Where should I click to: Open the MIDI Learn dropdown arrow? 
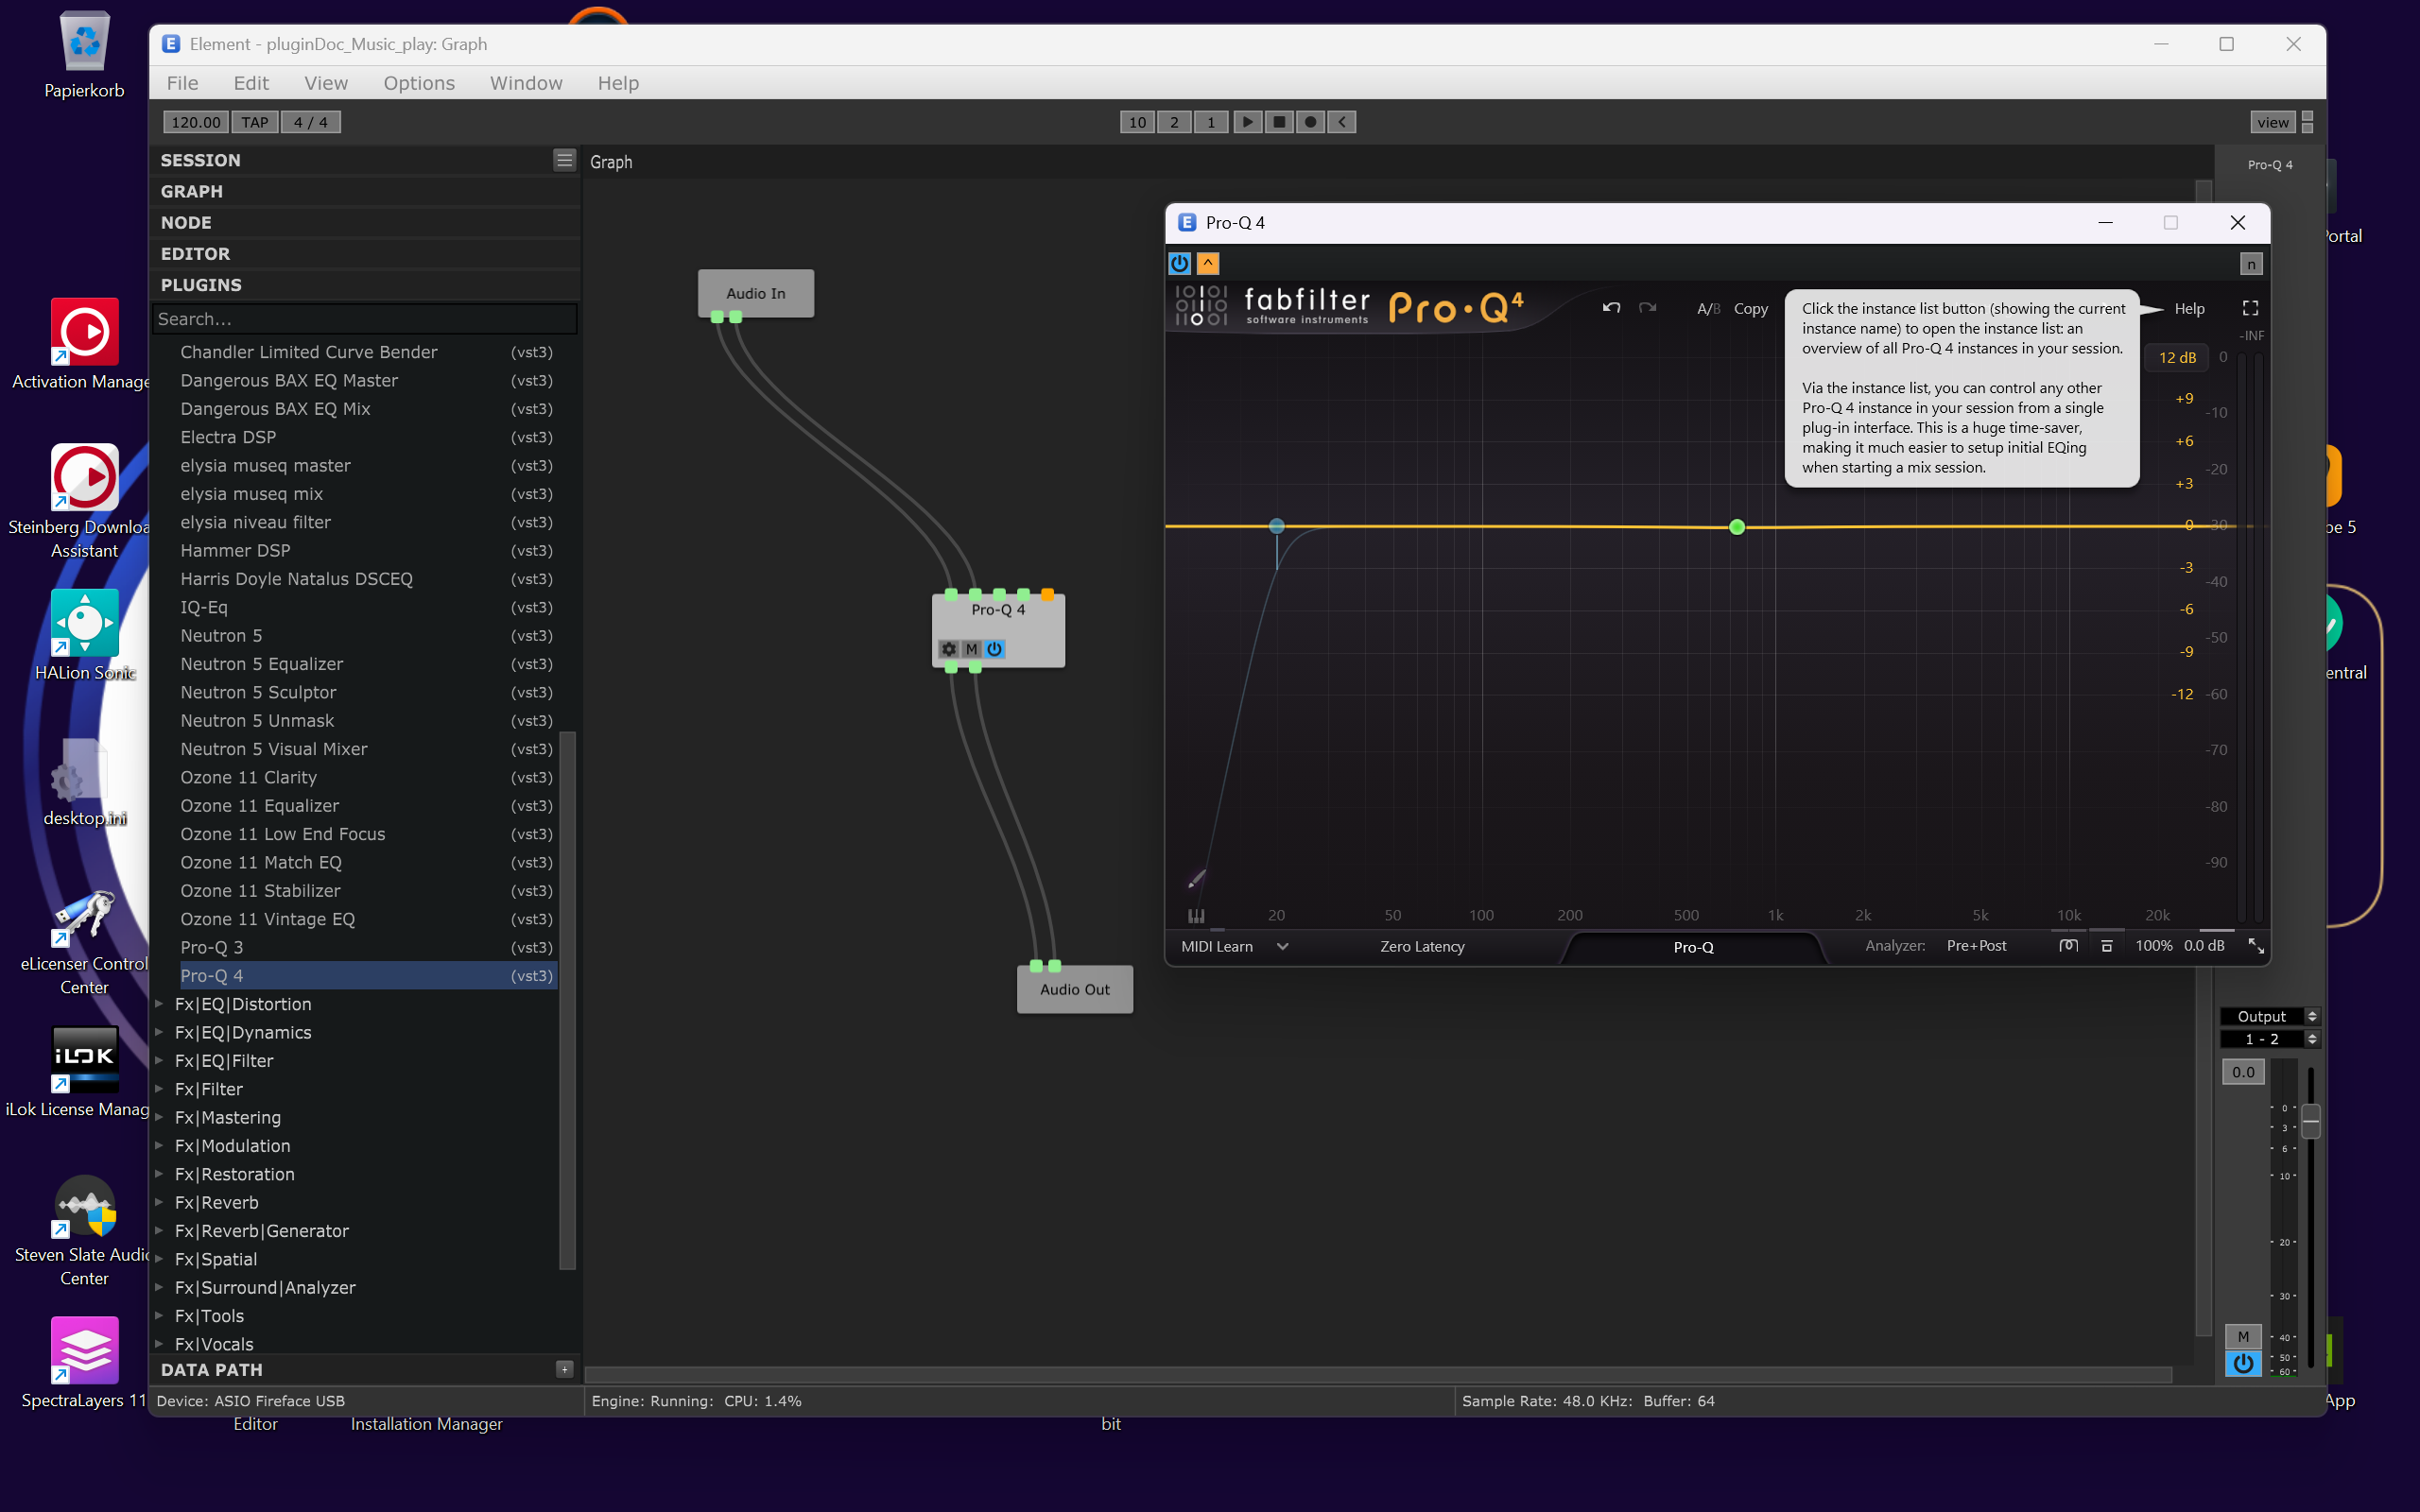click(1282, 946)
